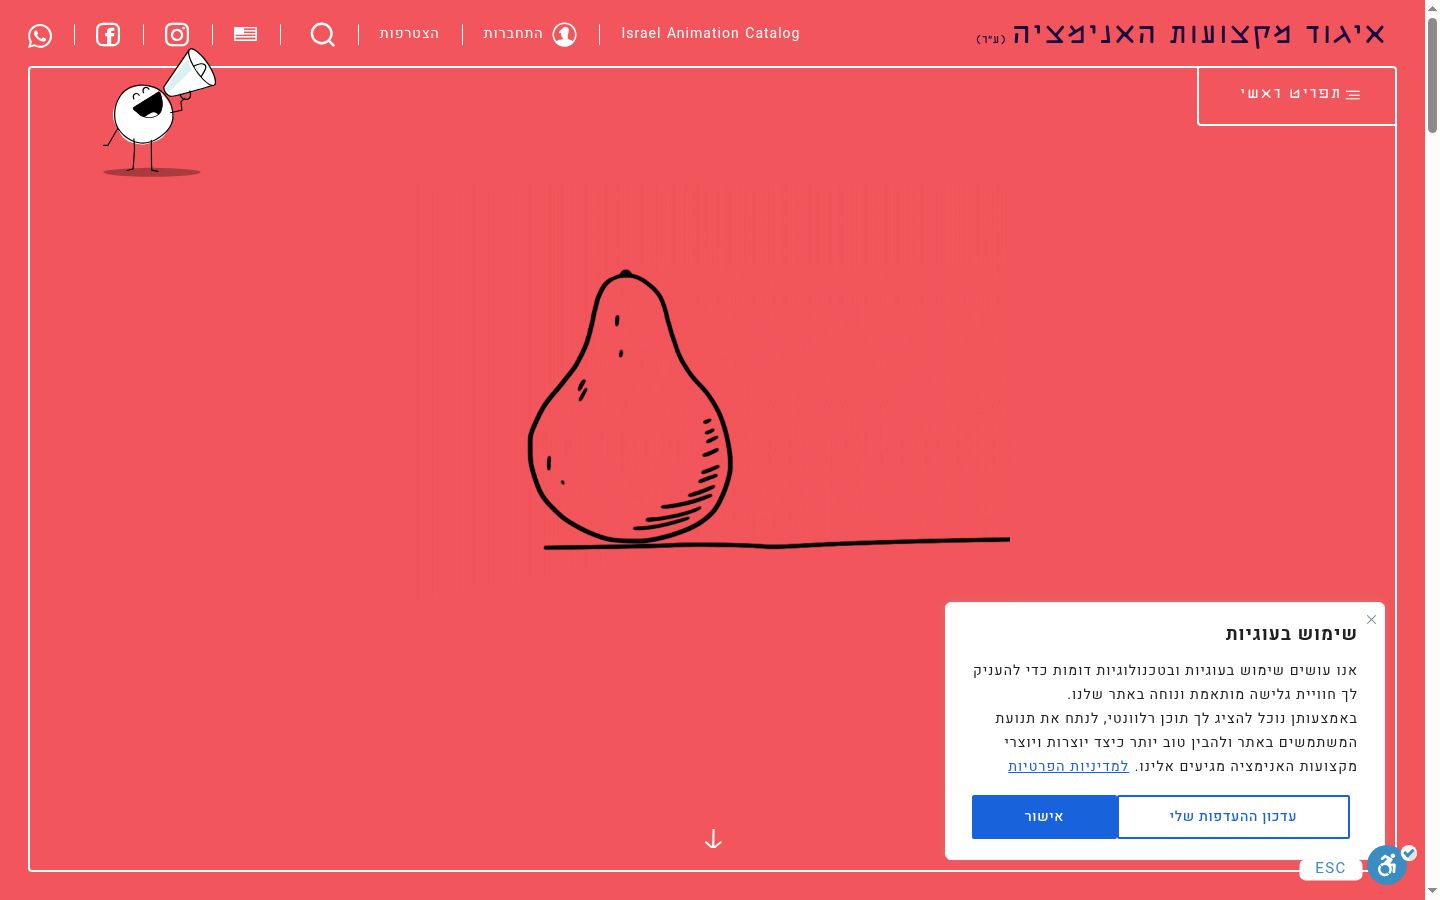Open the WhatsApp icon link
The width and height of the screenshot is (1440, 900).
40,36
